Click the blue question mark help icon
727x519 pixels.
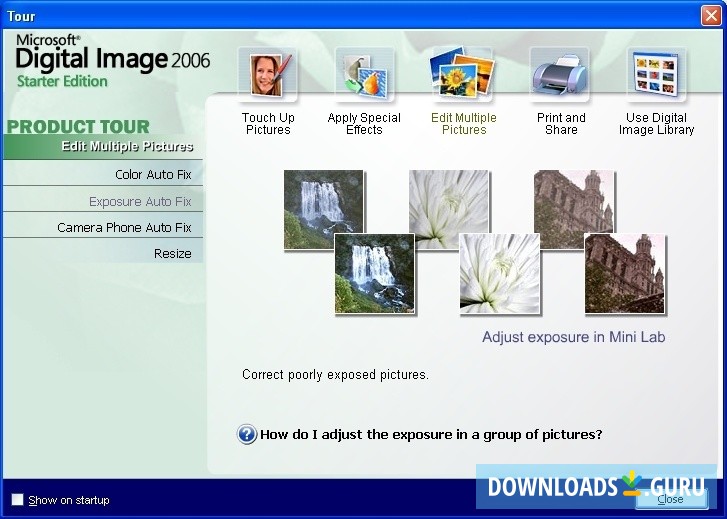[247, 435]
